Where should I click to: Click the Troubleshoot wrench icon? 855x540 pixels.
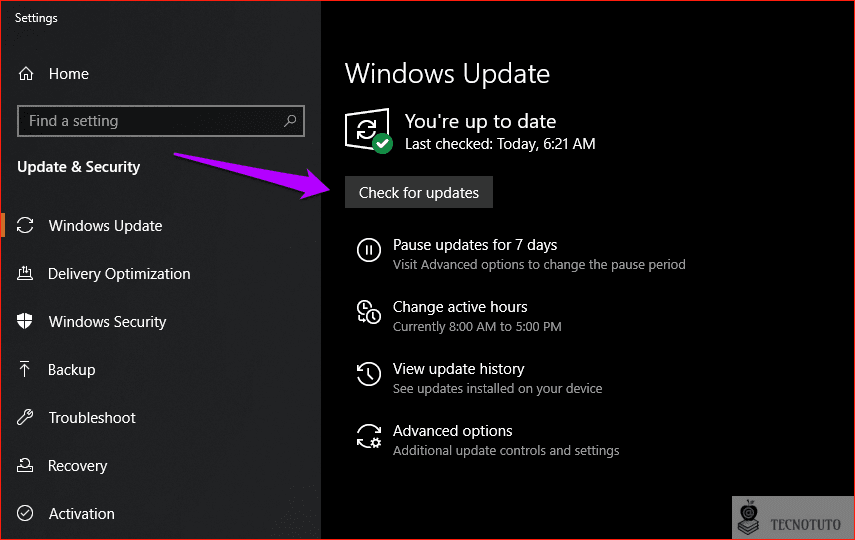click(25, 417)
